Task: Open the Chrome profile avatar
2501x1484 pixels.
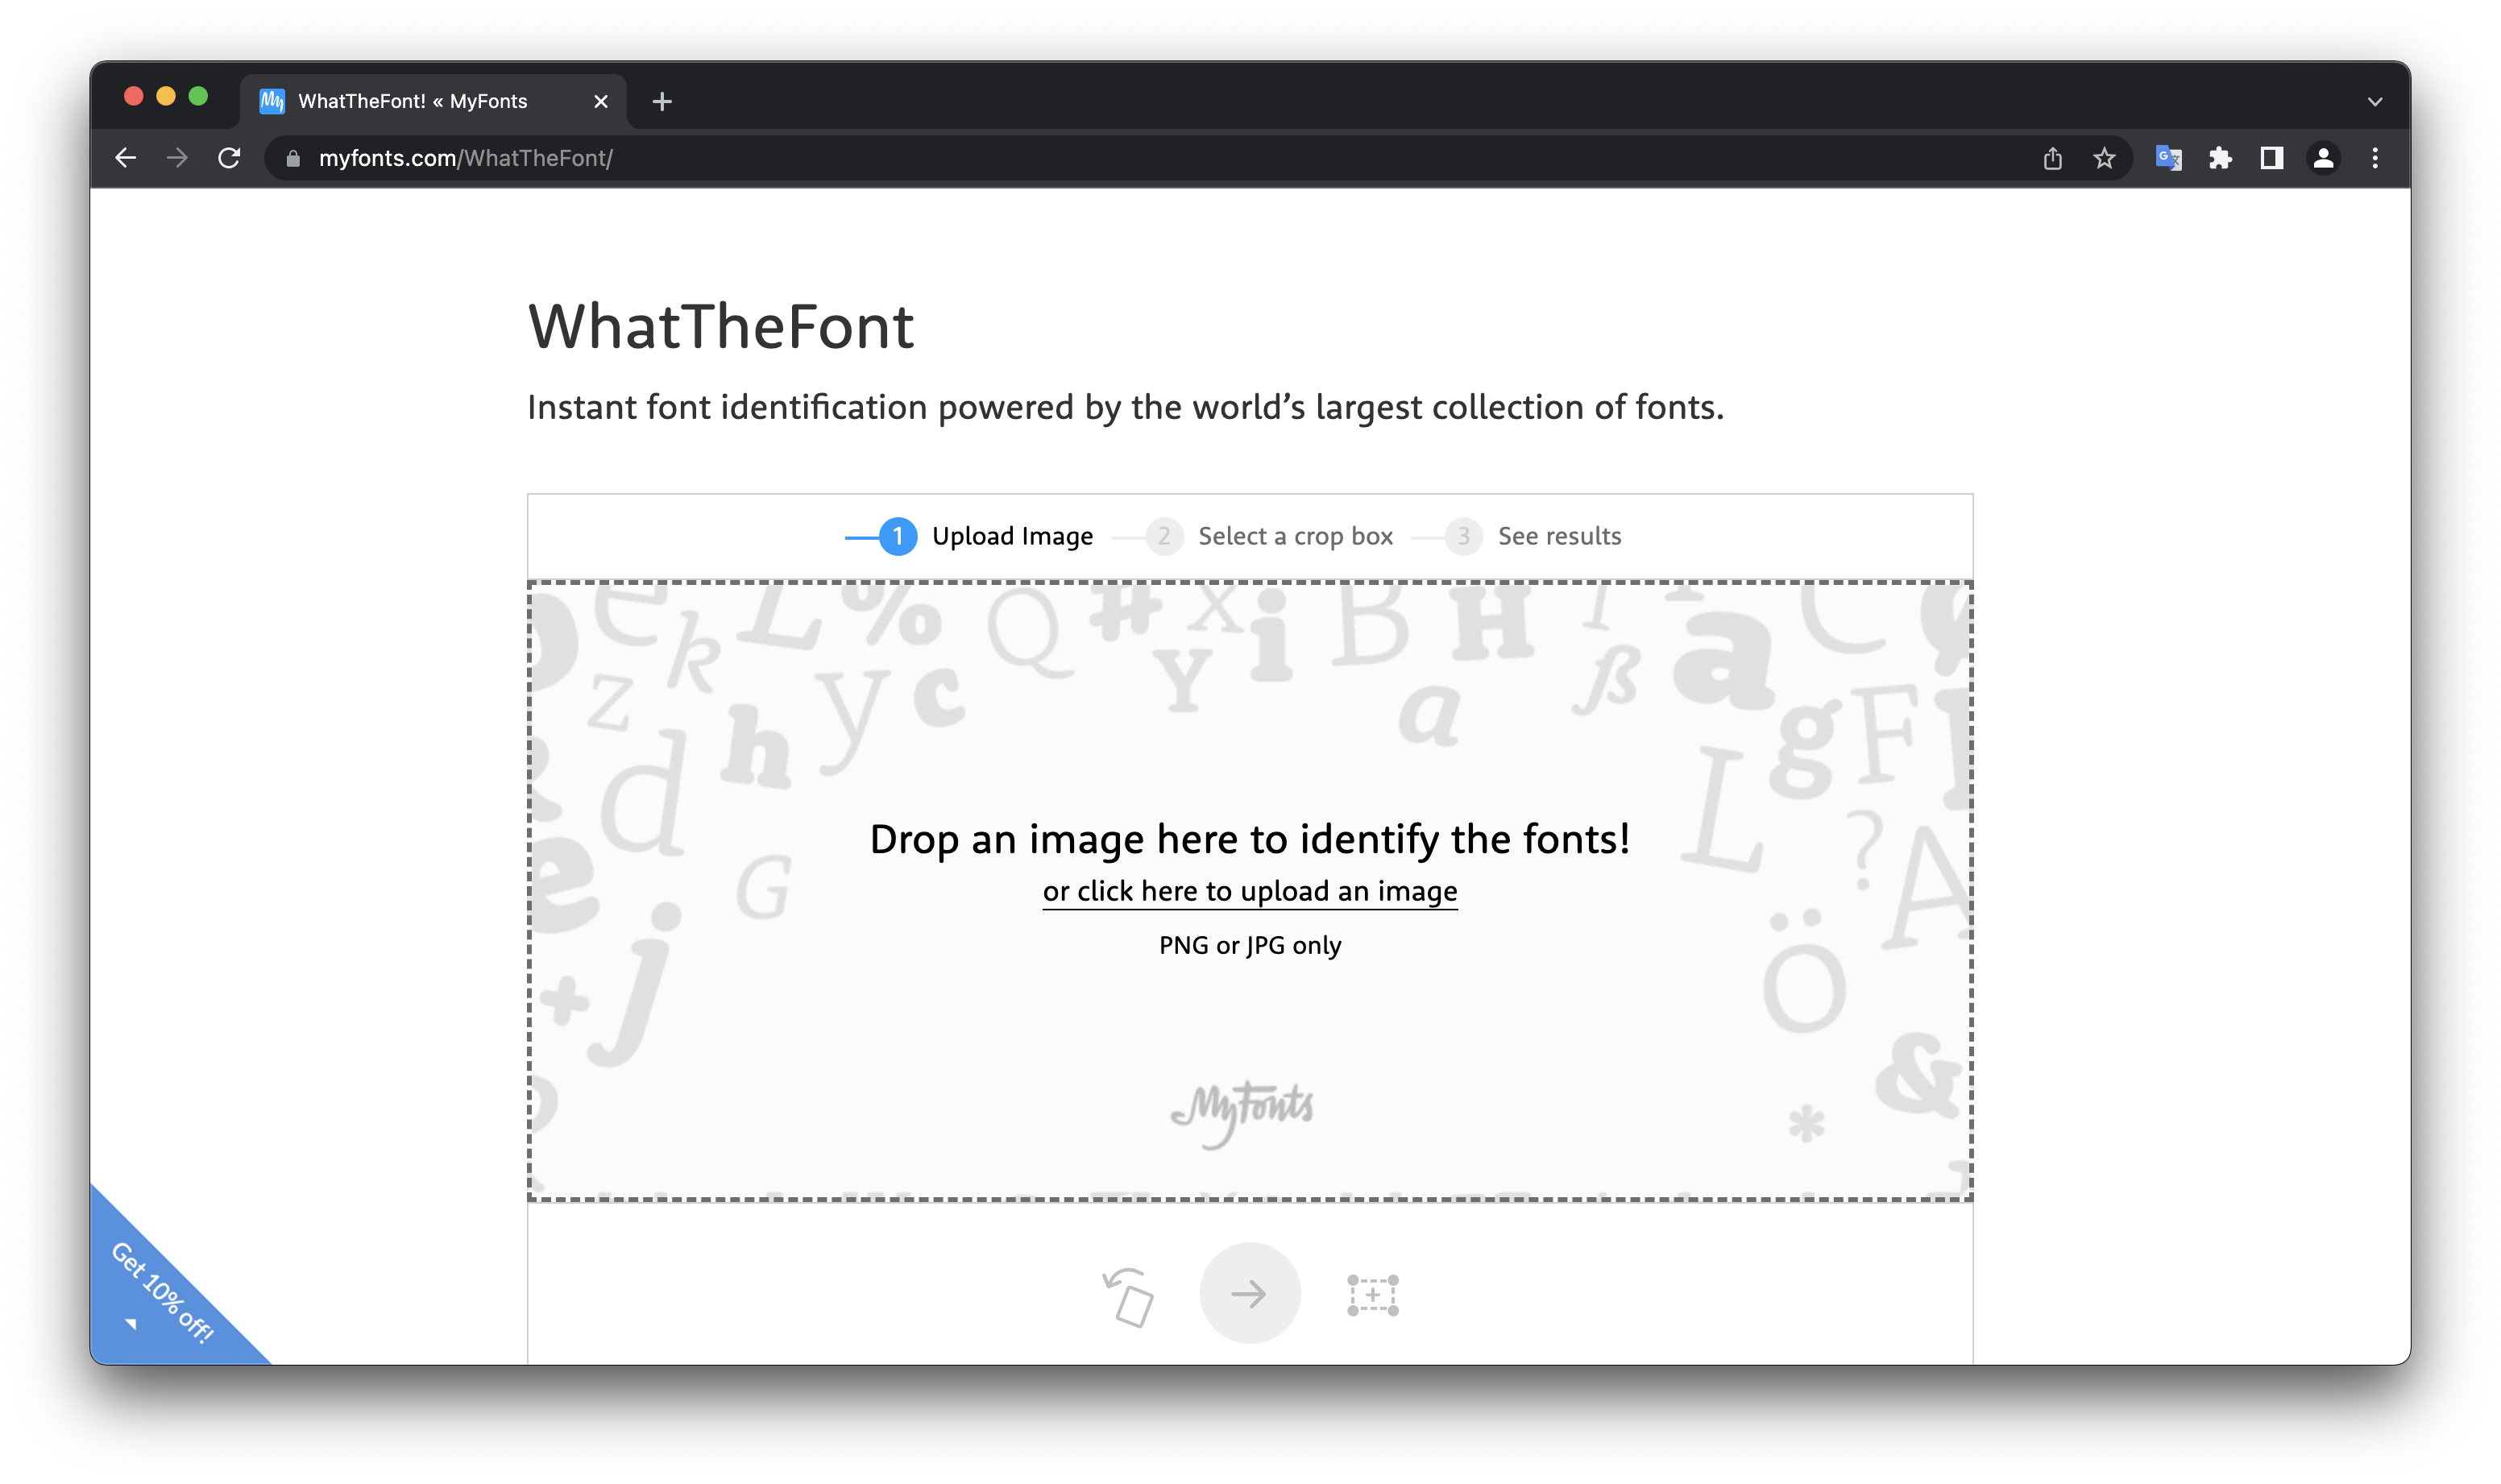Action: coord(2323,158)
